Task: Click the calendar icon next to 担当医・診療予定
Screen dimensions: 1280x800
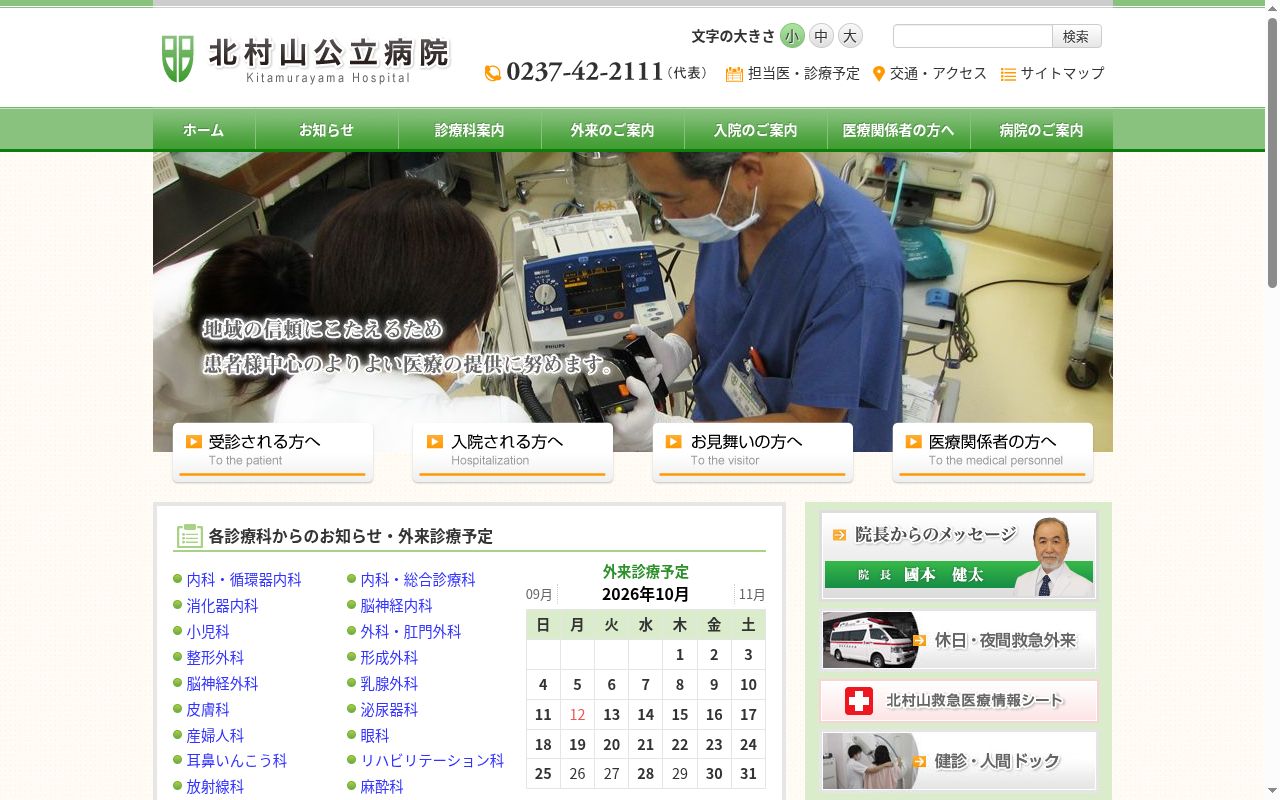Action: coord(734,73)
